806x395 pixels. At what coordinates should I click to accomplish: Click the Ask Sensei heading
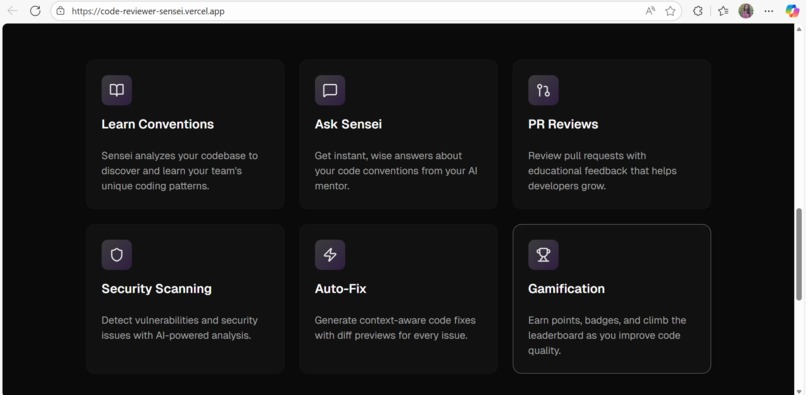coord(349,124)
